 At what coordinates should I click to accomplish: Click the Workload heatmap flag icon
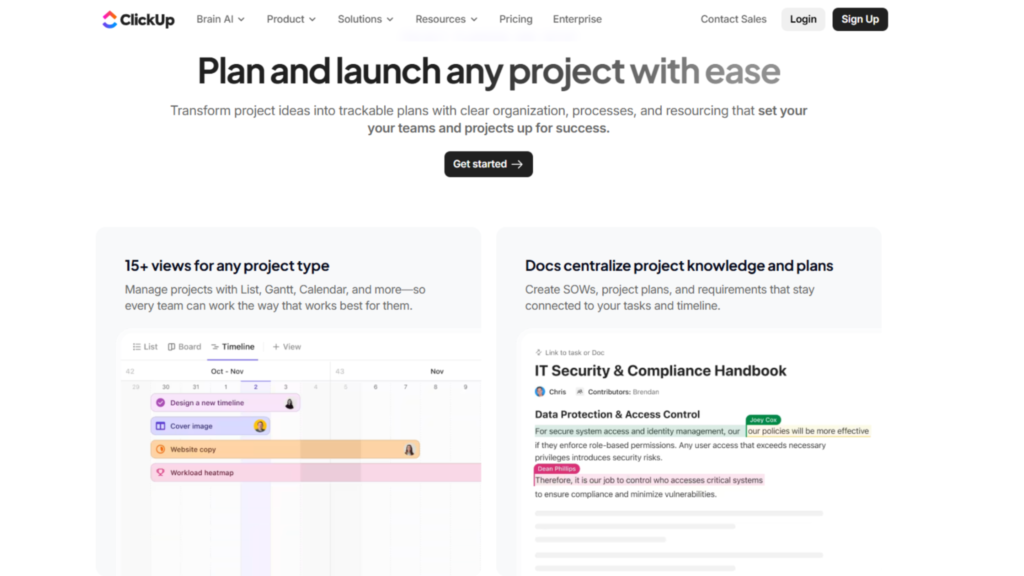pyautogui.click(x=160, y=472)
